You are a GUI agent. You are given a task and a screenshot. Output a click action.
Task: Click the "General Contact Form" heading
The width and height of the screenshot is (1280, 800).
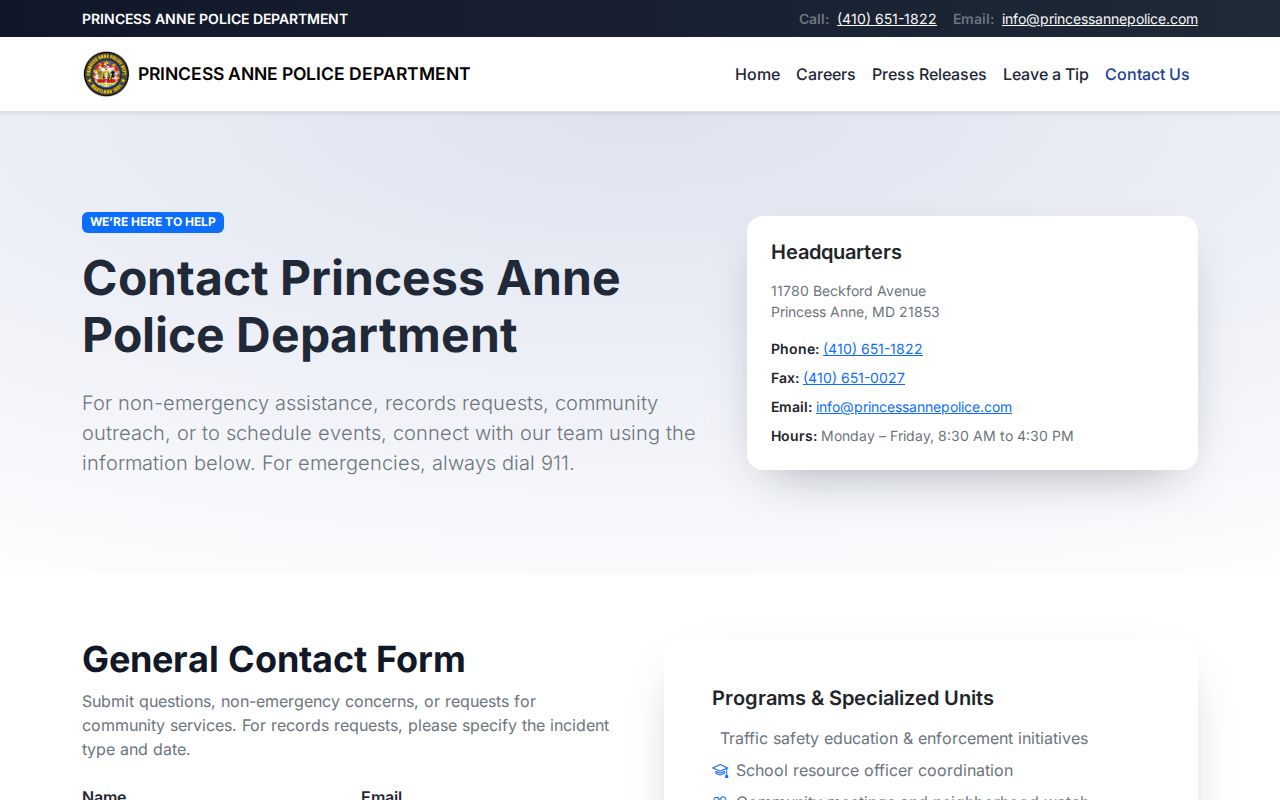(x=274, y=660)
